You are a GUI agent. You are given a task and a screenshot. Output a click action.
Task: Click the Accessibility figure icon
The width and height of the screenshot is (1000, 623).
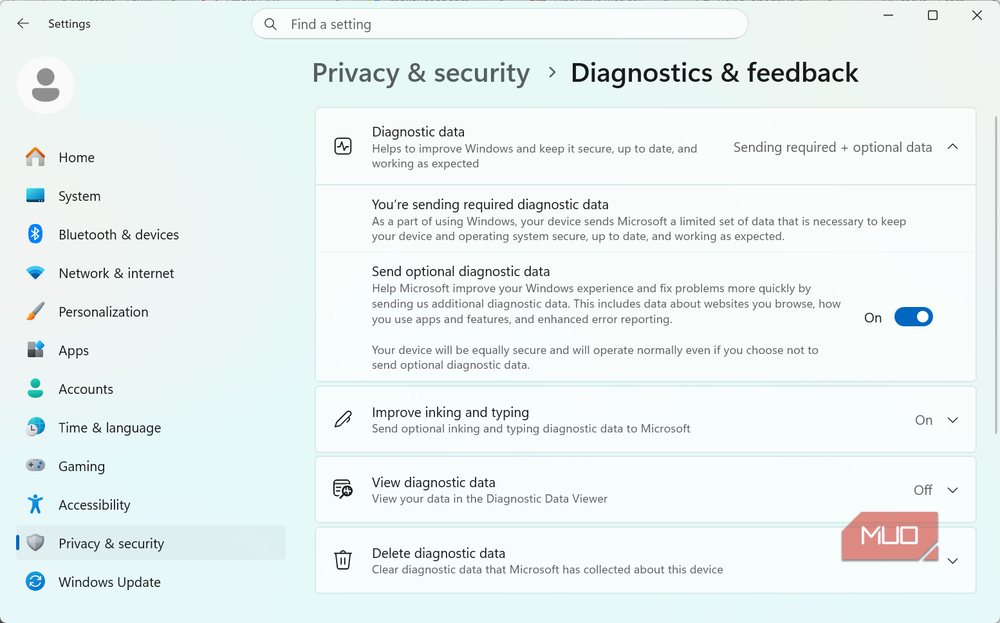(36, 504)
